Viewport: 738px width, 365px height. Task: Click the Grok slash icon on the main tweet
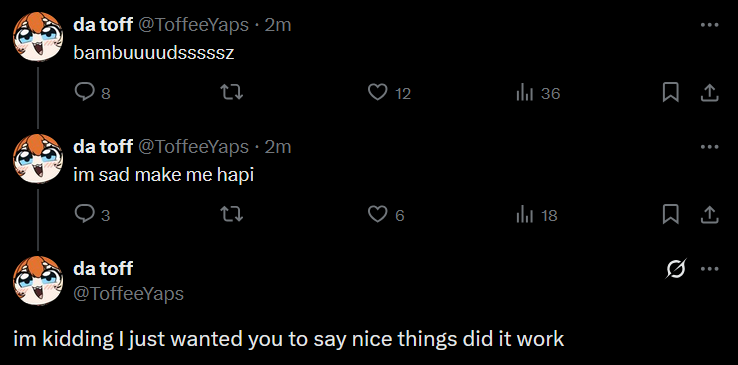676,269
